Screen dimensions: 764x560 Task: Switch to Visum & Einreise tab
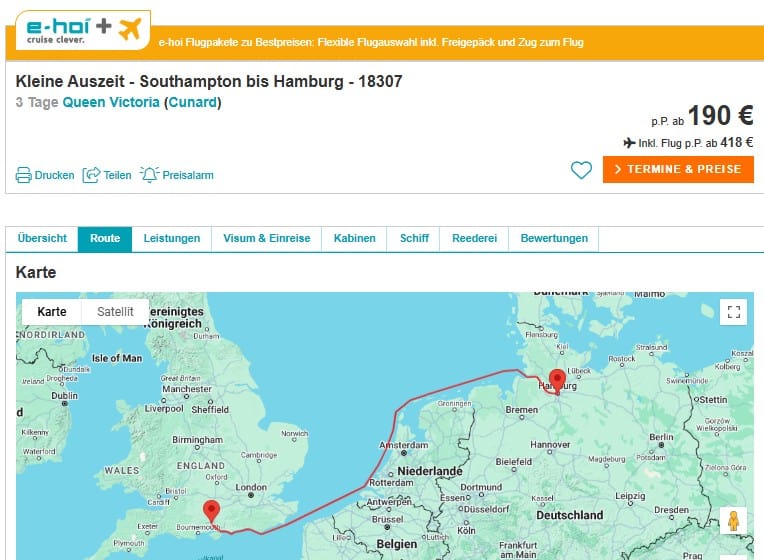coord(266,239)
